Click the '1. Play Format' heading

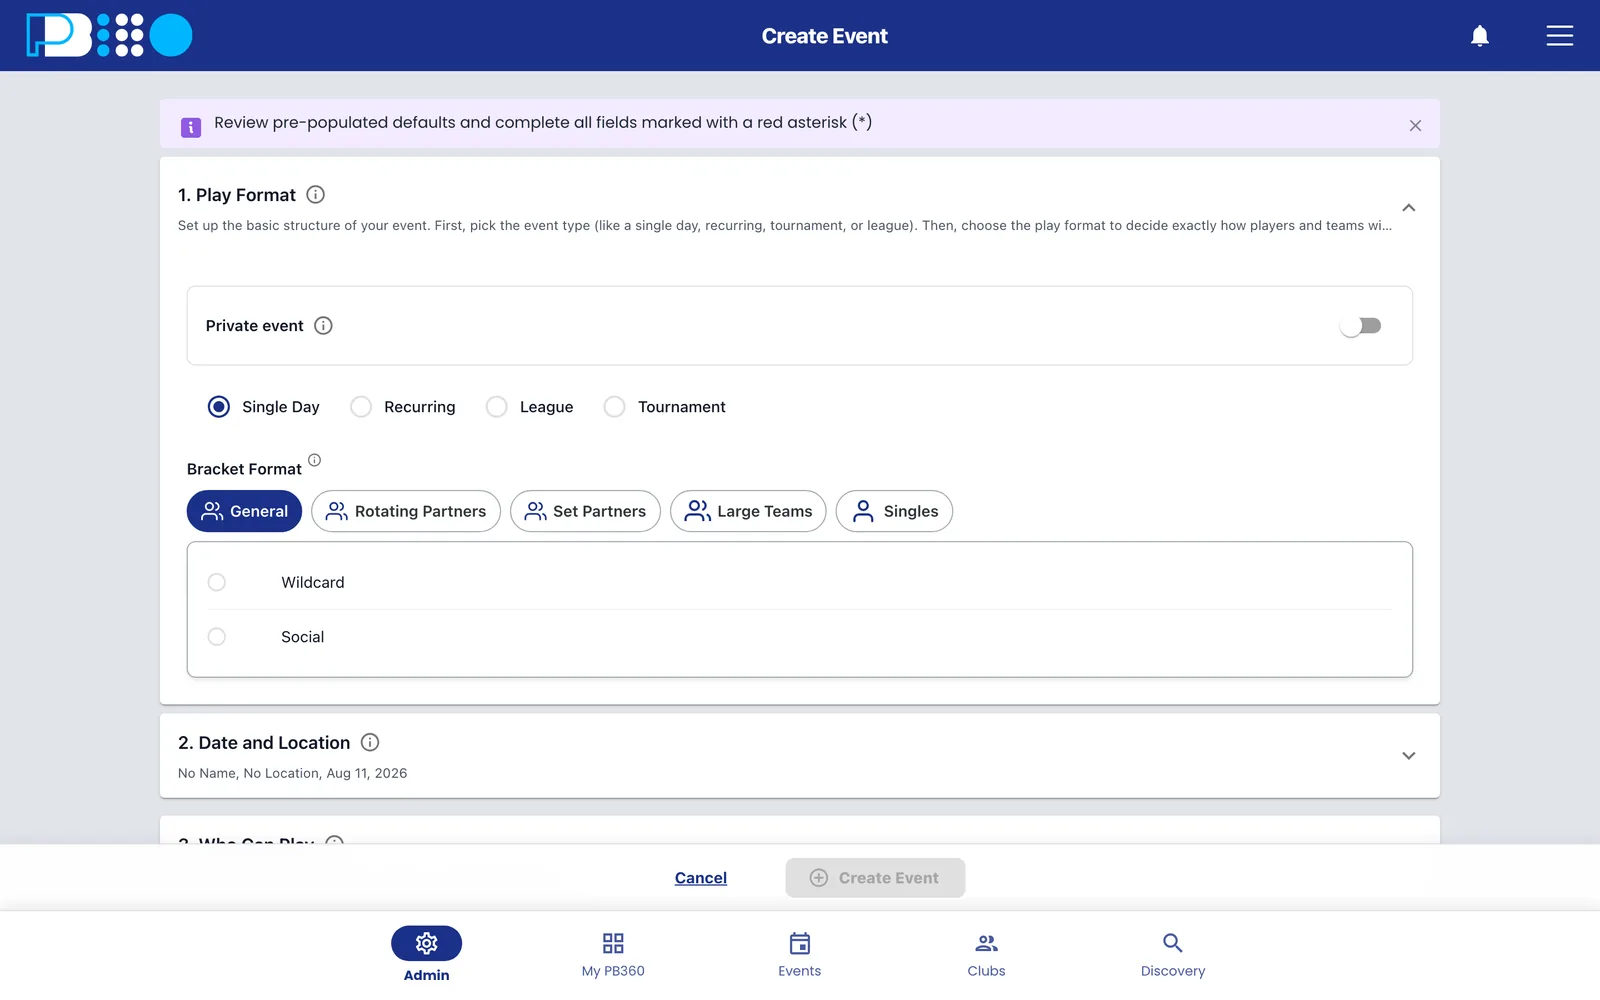(237, 195)
